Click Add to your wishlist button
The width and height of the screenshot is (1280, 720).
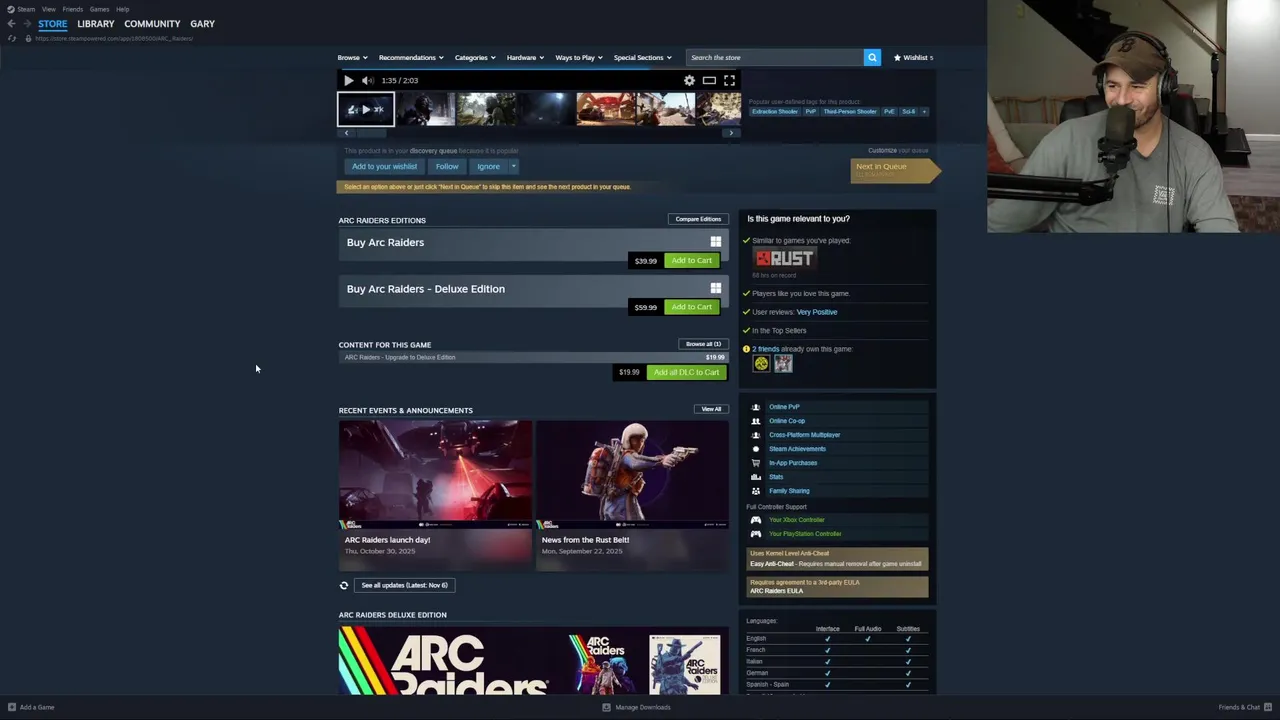click(384, 166)
